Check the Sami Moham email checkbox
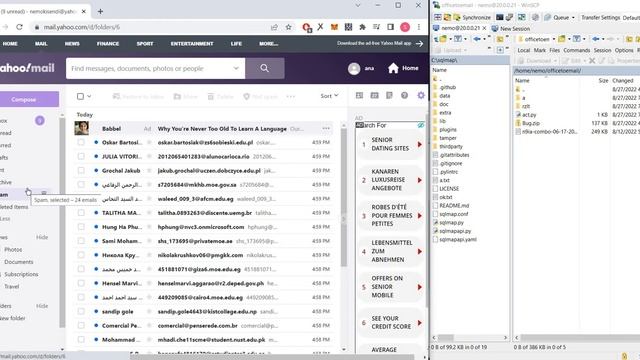Image resolution: width=640 pixels, height=360 pixels. 81,241
